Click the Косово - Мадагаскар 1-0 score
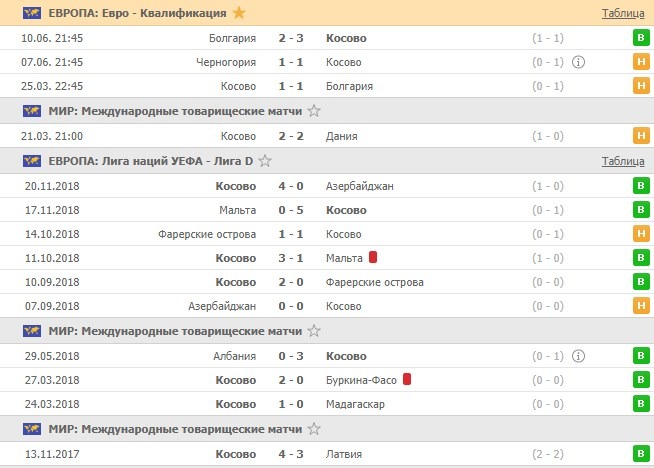 pyautogui.click(x=292, y=404)
